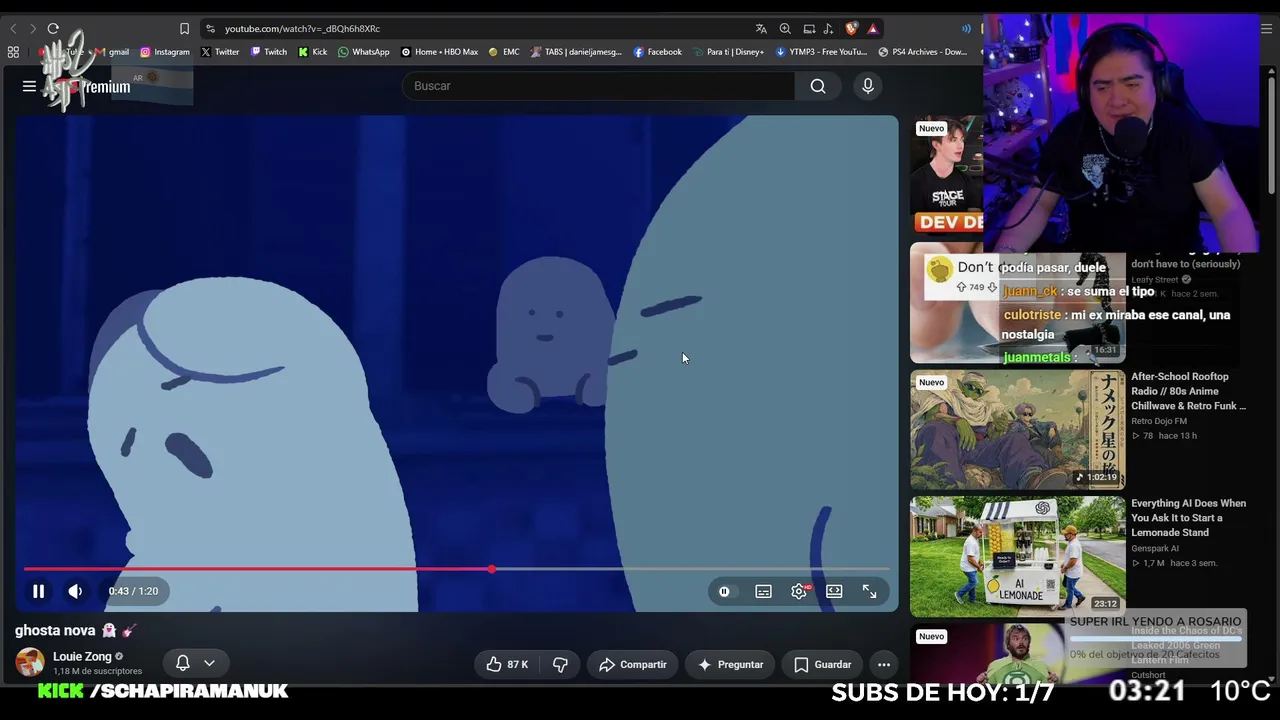Expand the subscription notification dropdown arrow
The height and width of the screenshot is (720, 1280).
209,663
